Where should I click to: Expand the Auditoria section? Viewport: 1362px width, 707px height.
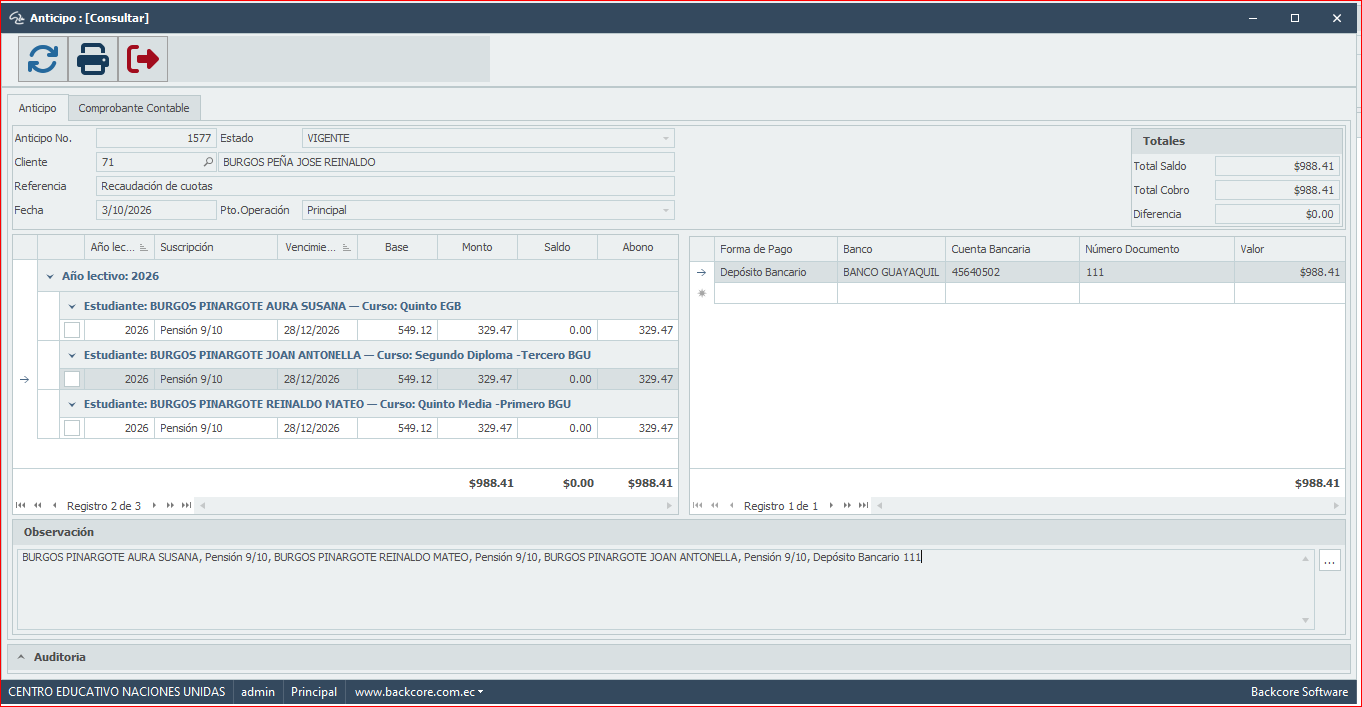point(21,657)
